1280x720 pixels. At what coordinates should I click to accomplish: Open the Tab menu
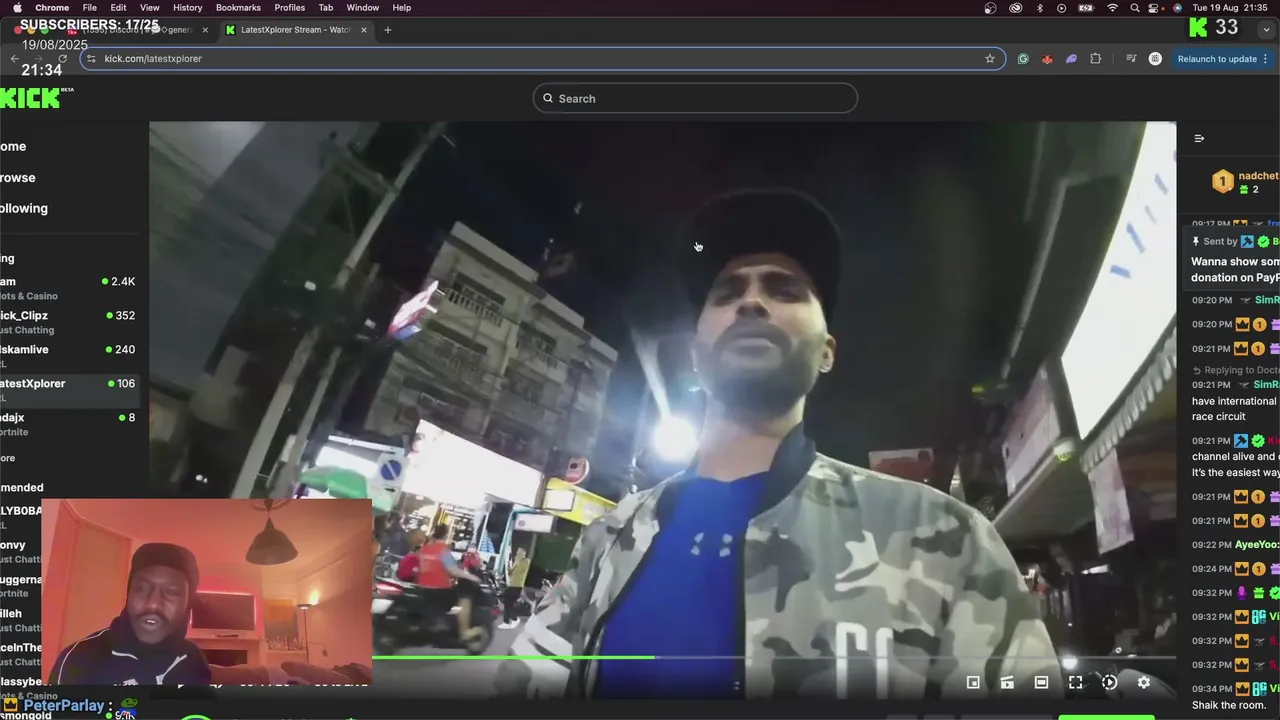(x=326, y=8)
